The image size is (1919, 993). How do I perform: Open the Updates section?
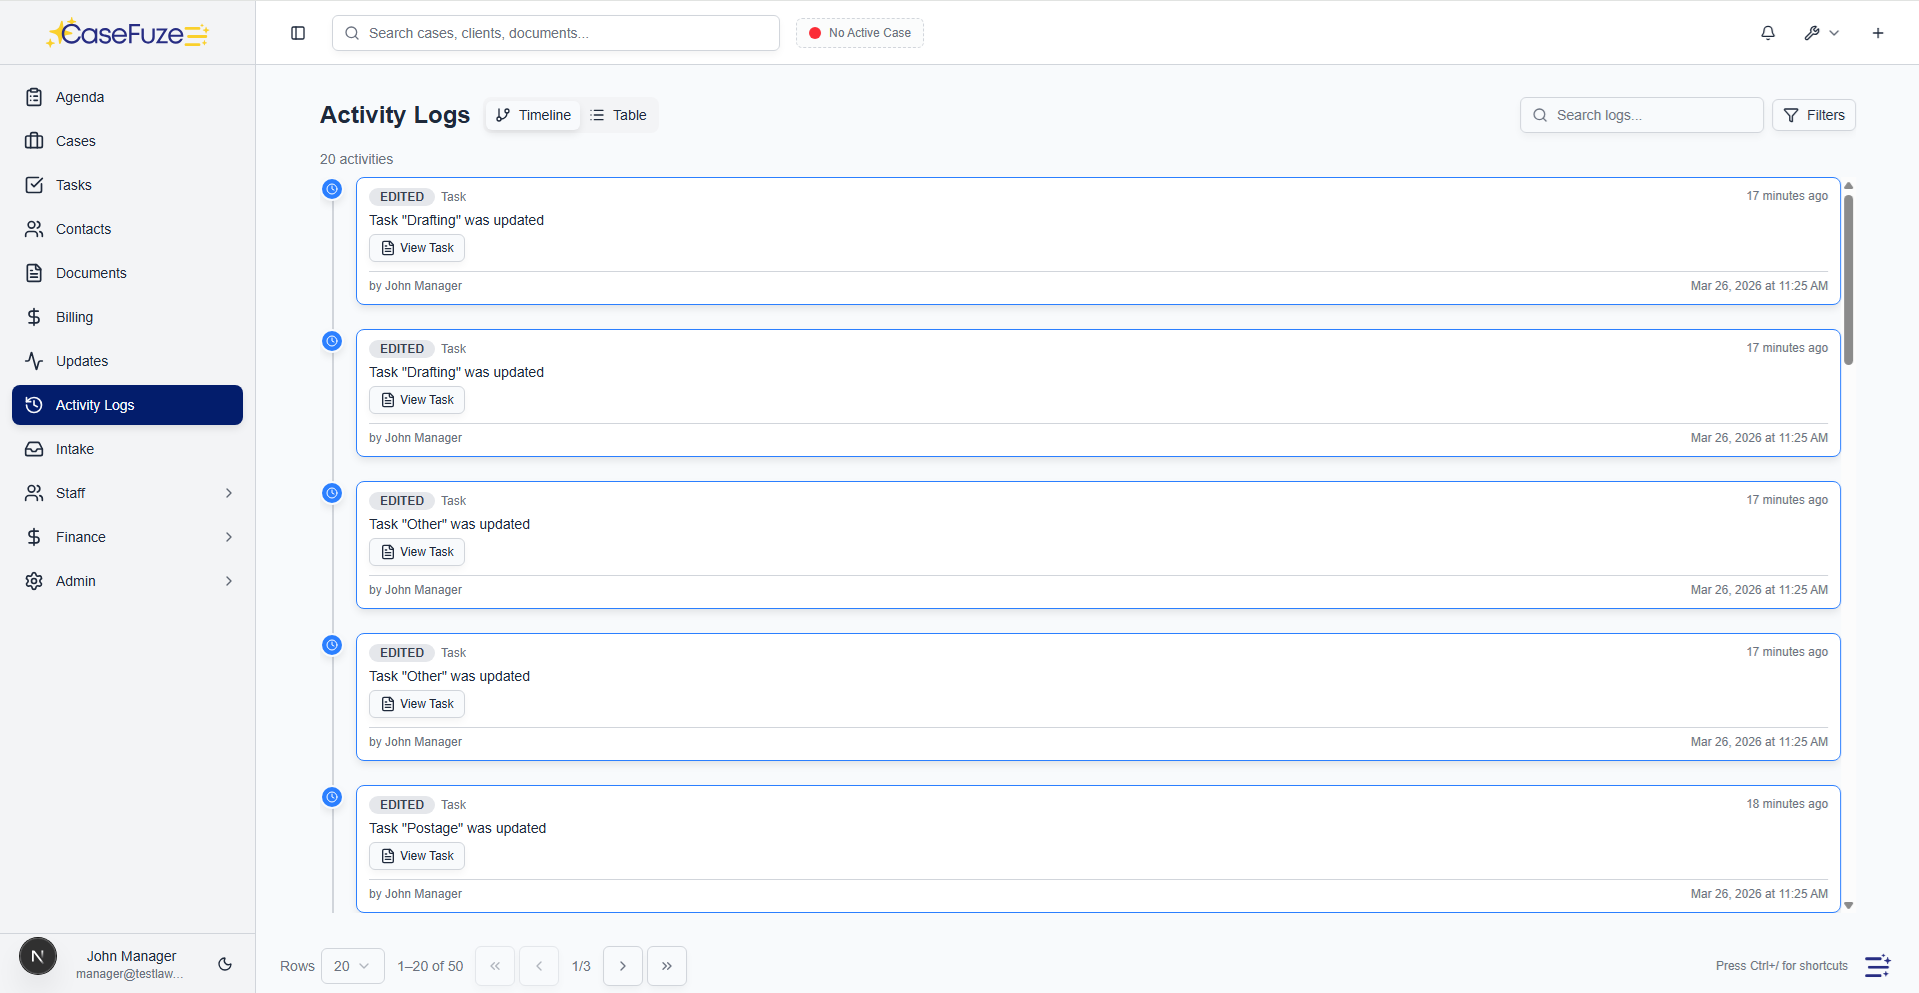pos(82,361)
